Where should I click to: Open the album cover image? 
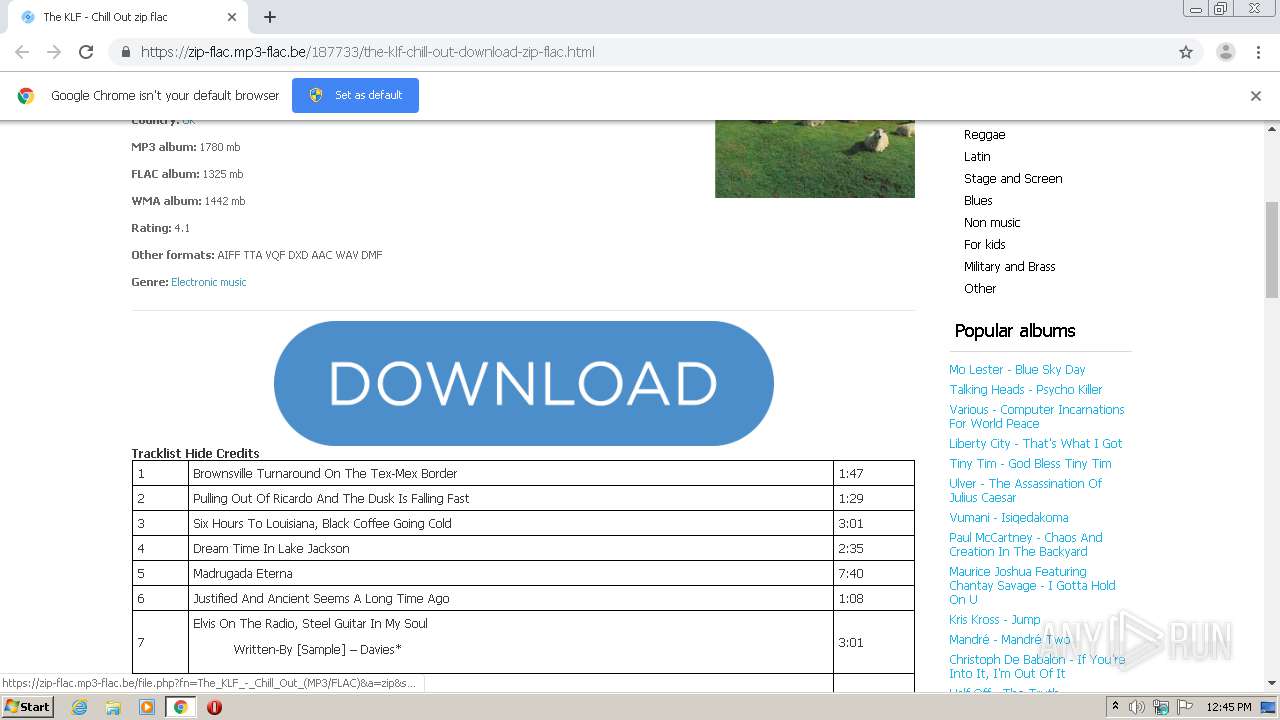click(815, 159)
